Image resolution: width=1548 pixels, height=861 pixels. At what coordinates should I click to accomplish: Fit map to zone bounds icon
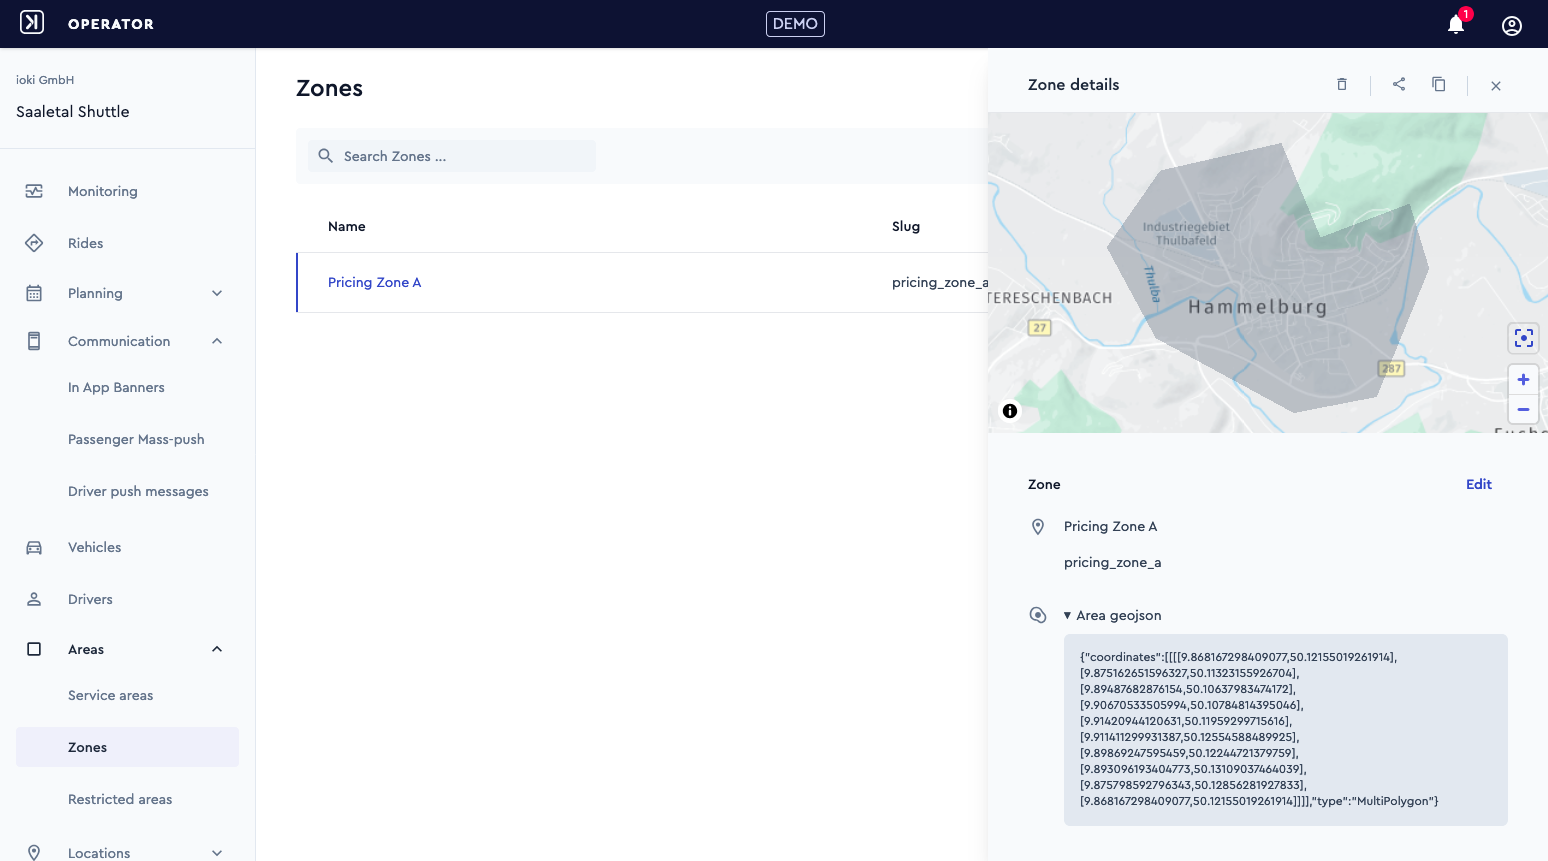coord(1523,338)
